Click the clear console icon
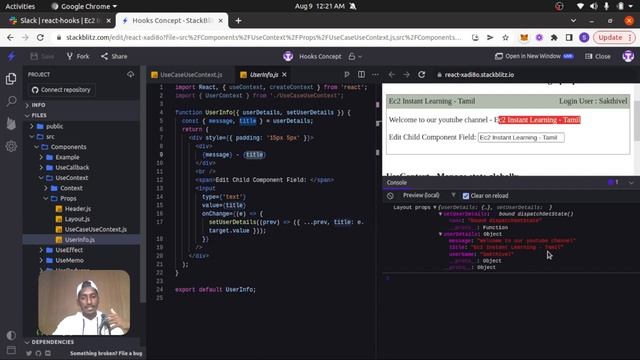 391,196
